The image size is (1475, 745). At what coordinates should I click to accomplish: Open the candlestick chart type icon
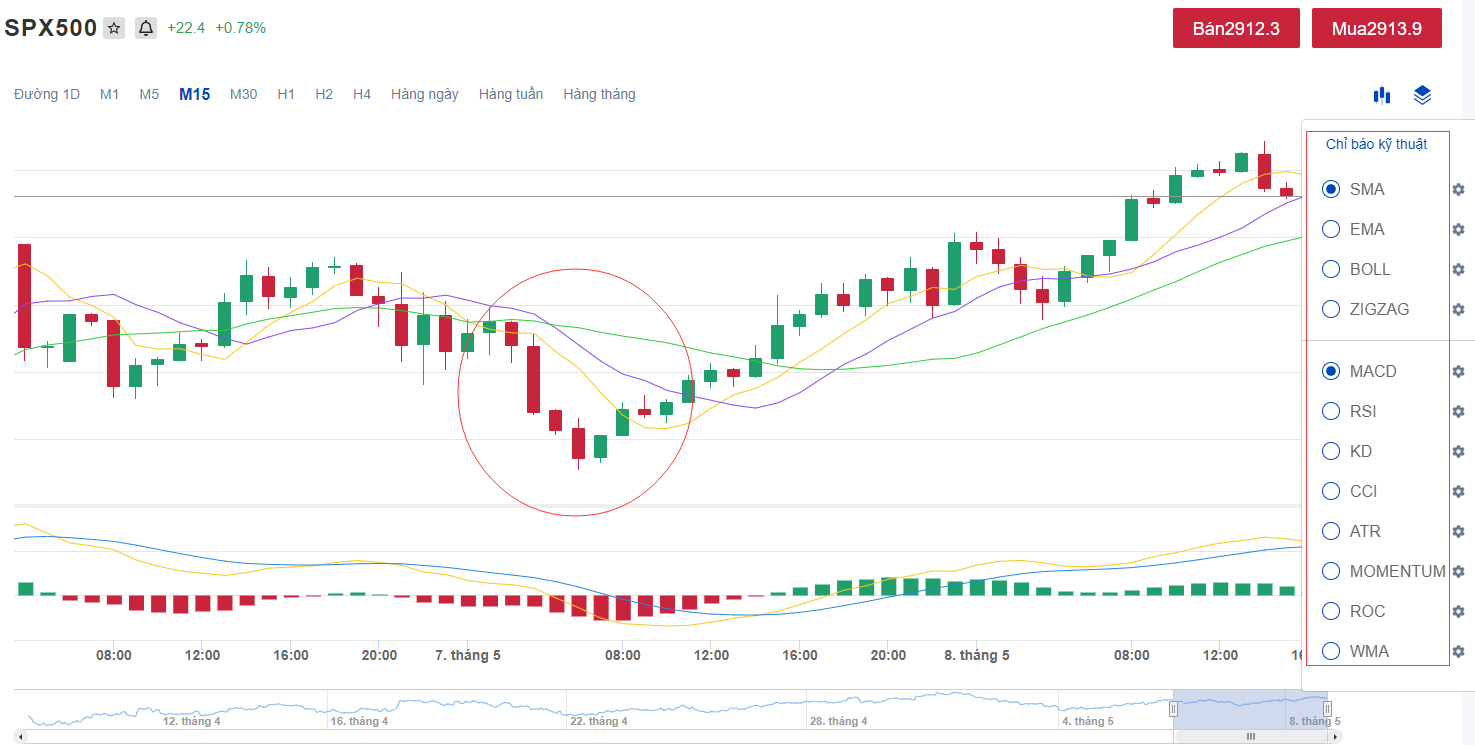pos(1382,95)
